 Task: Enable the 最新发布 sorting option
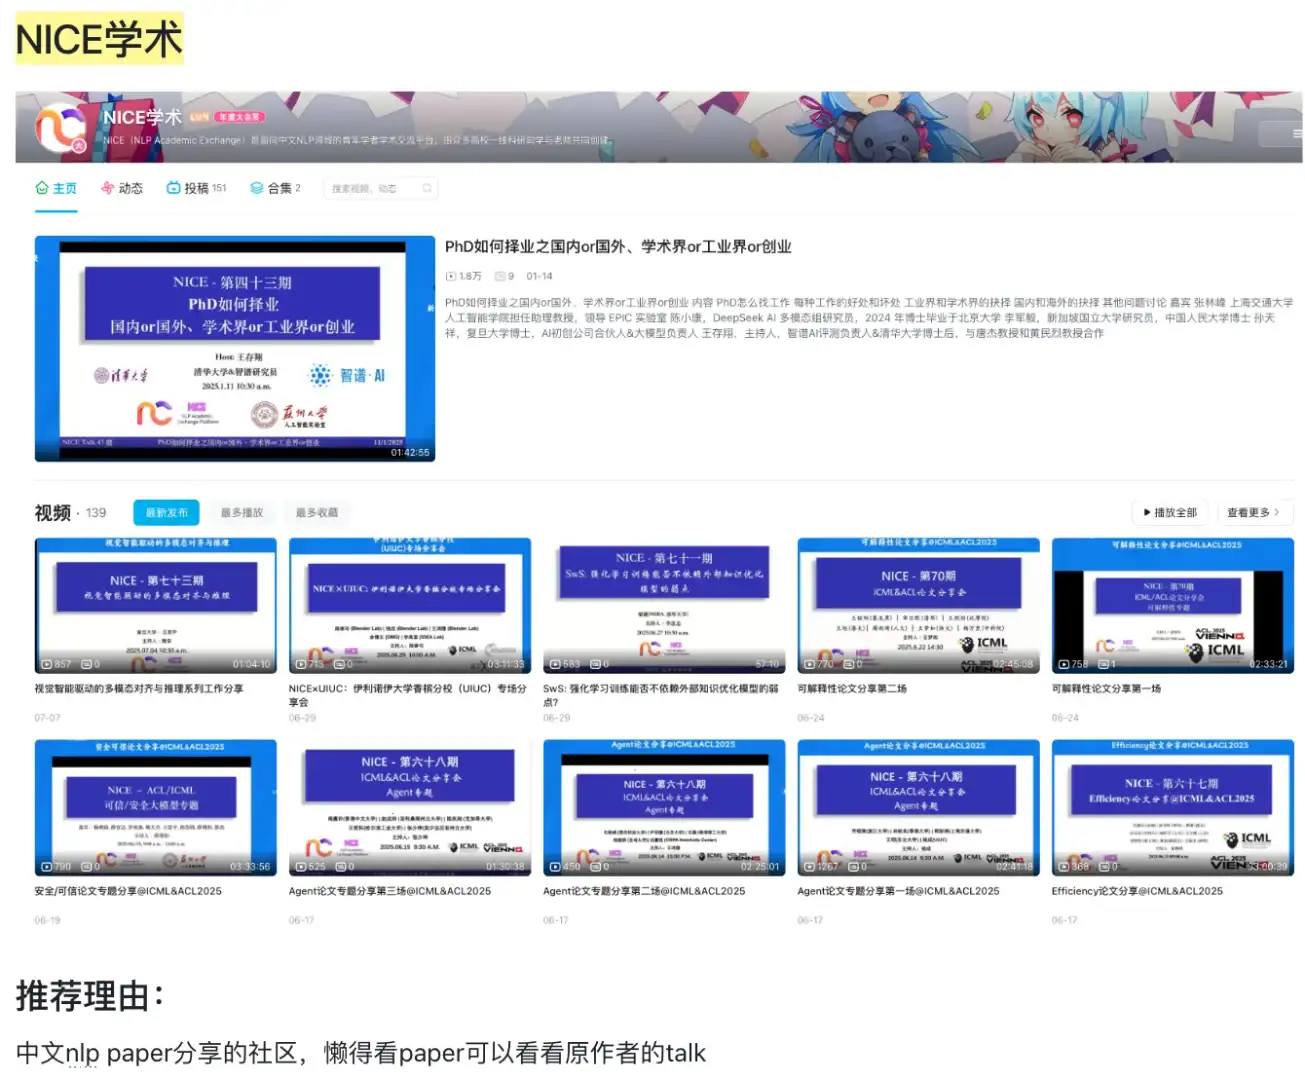[166, 512]
